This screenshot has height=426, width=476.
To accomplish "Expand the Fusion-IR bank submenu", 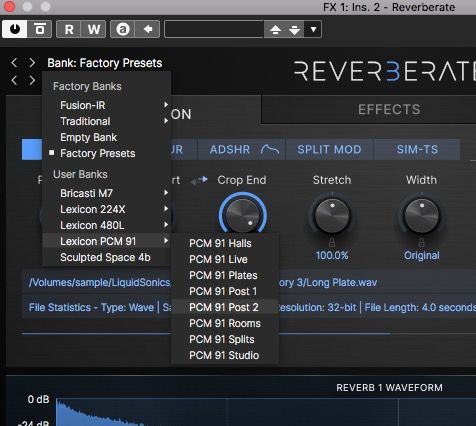I will click(x=107, y=105).
